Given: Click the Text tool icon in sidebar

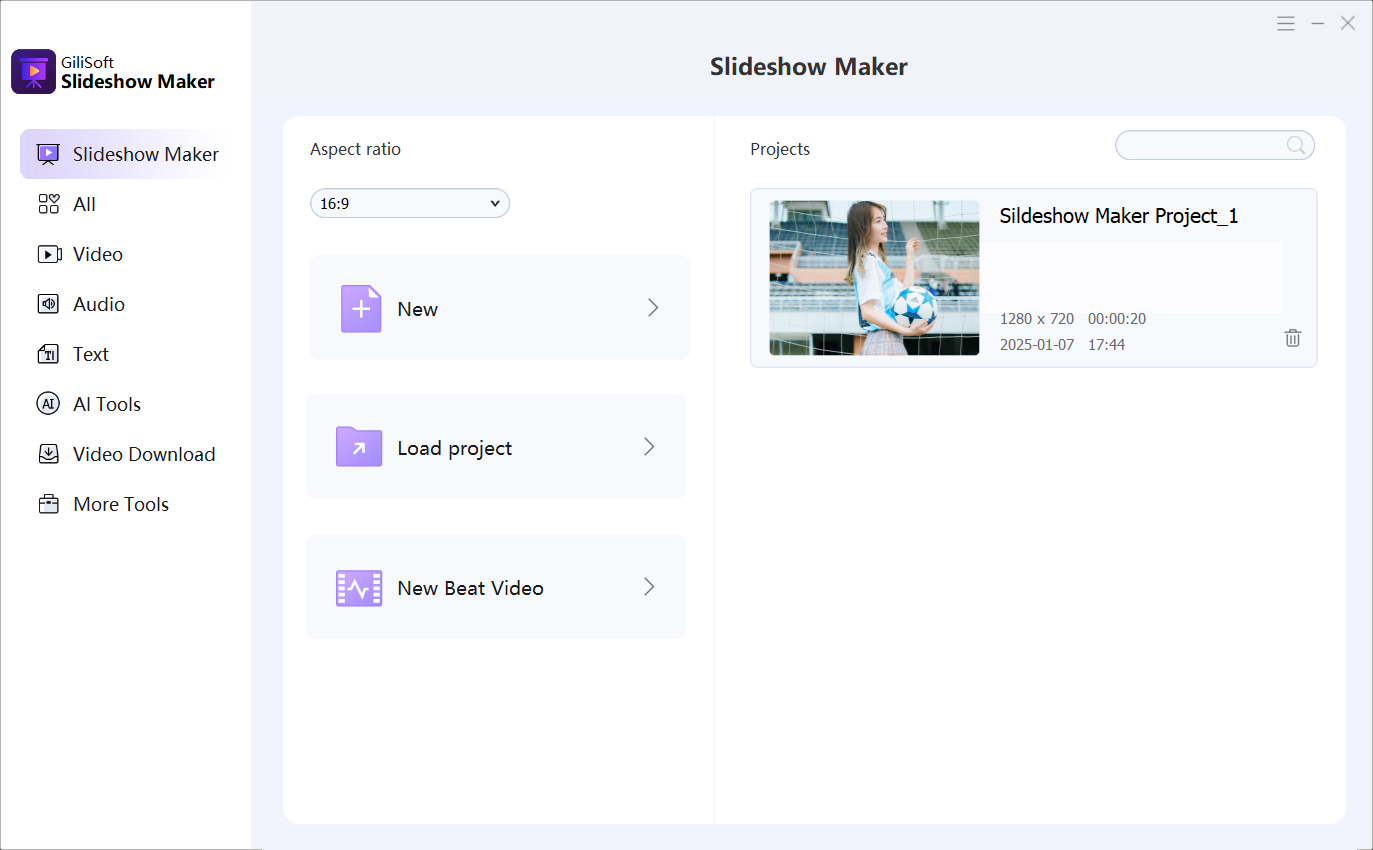Looking at the screenshot, I should [48, 354].
